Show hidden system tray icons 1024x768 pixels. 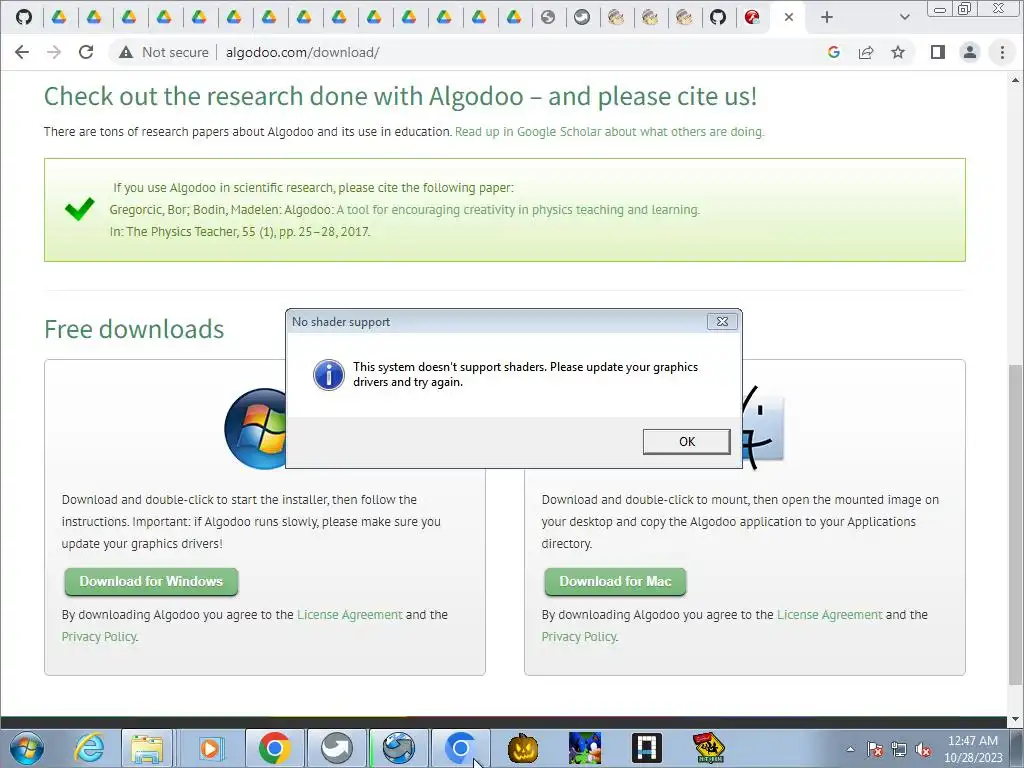coord(850,749)
